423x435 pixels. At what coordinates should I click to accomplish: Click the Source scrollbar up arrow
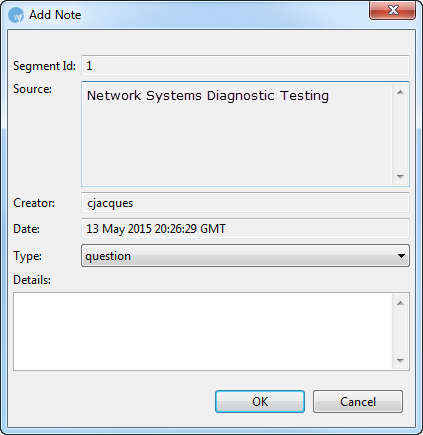click(x=401, y=92)
